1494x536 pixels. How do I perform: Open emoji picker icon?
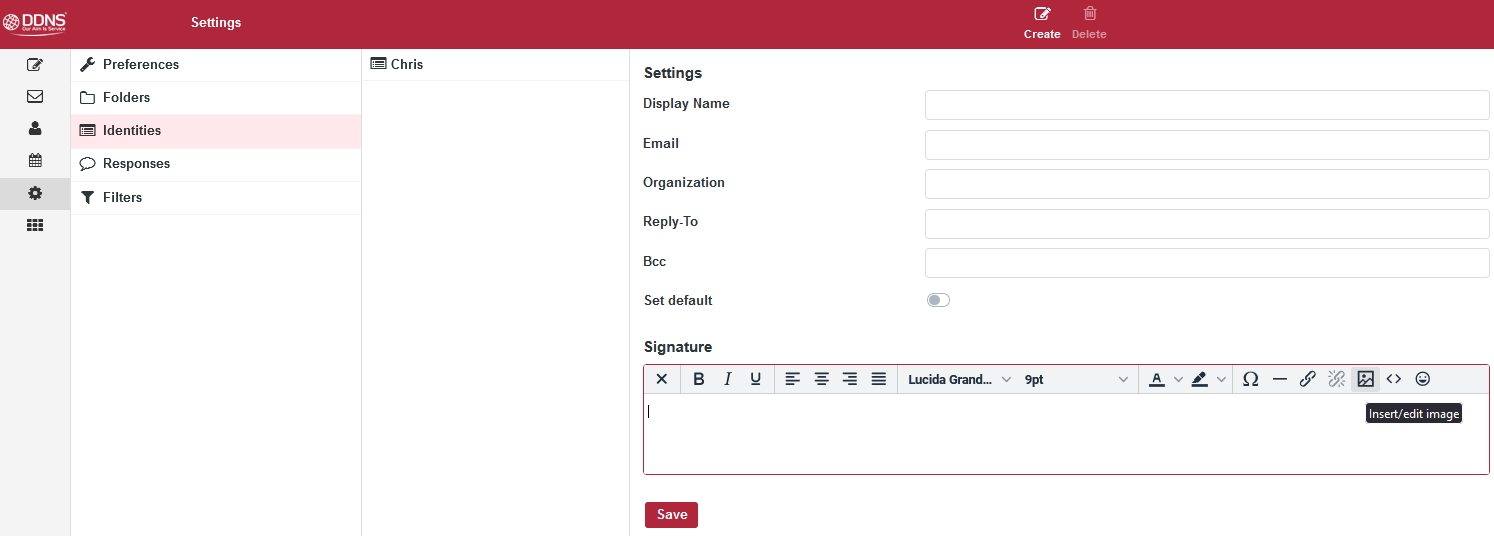[x=1422, y=379]
